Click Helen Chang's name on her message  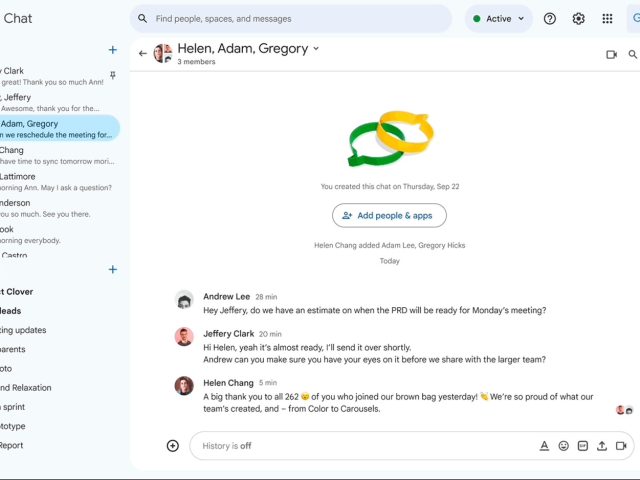228,383
